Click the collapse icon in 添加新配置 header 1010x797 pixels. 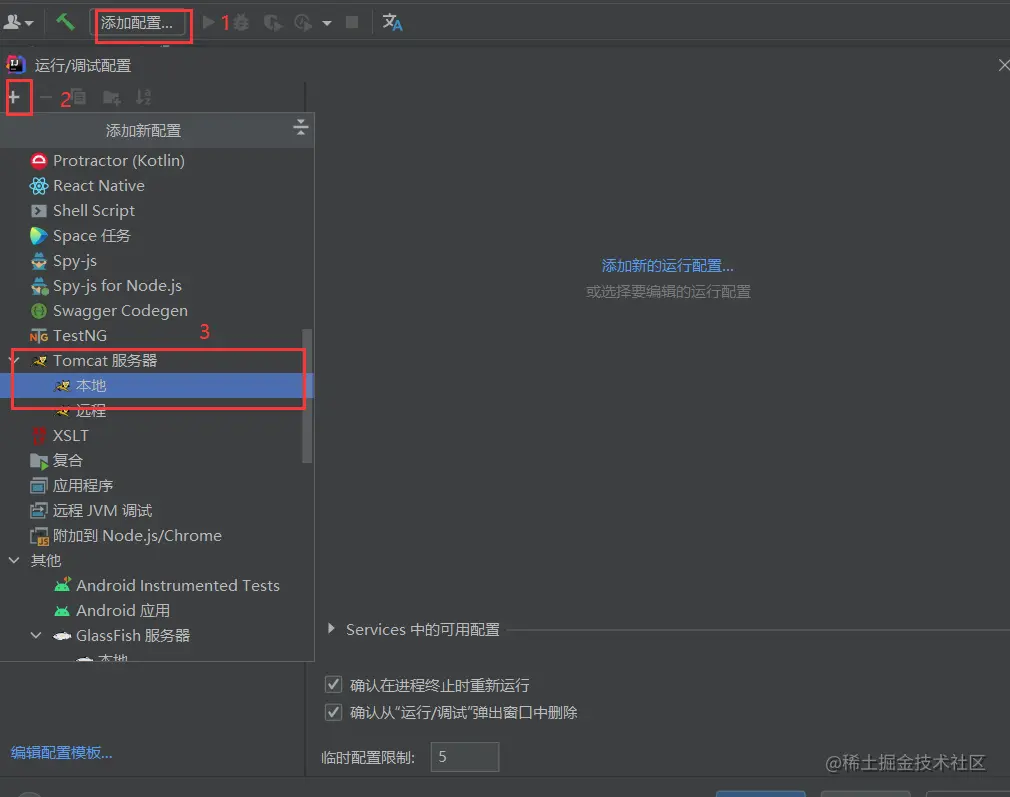coord(300,127)
